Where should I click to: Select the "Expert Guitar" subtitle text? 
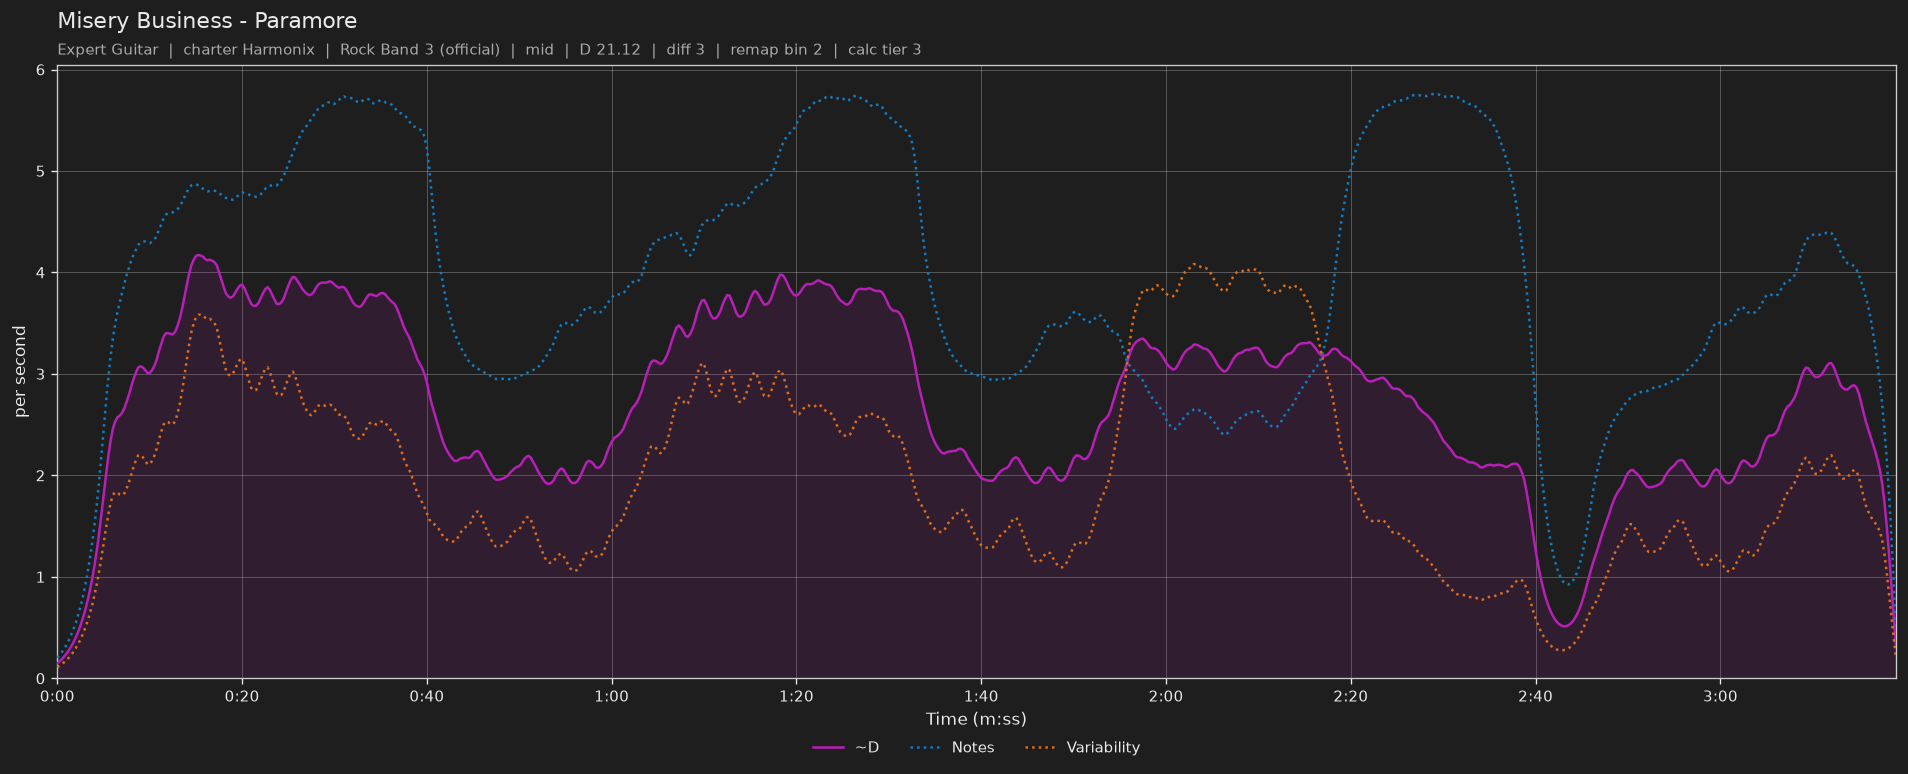(108, 50)
